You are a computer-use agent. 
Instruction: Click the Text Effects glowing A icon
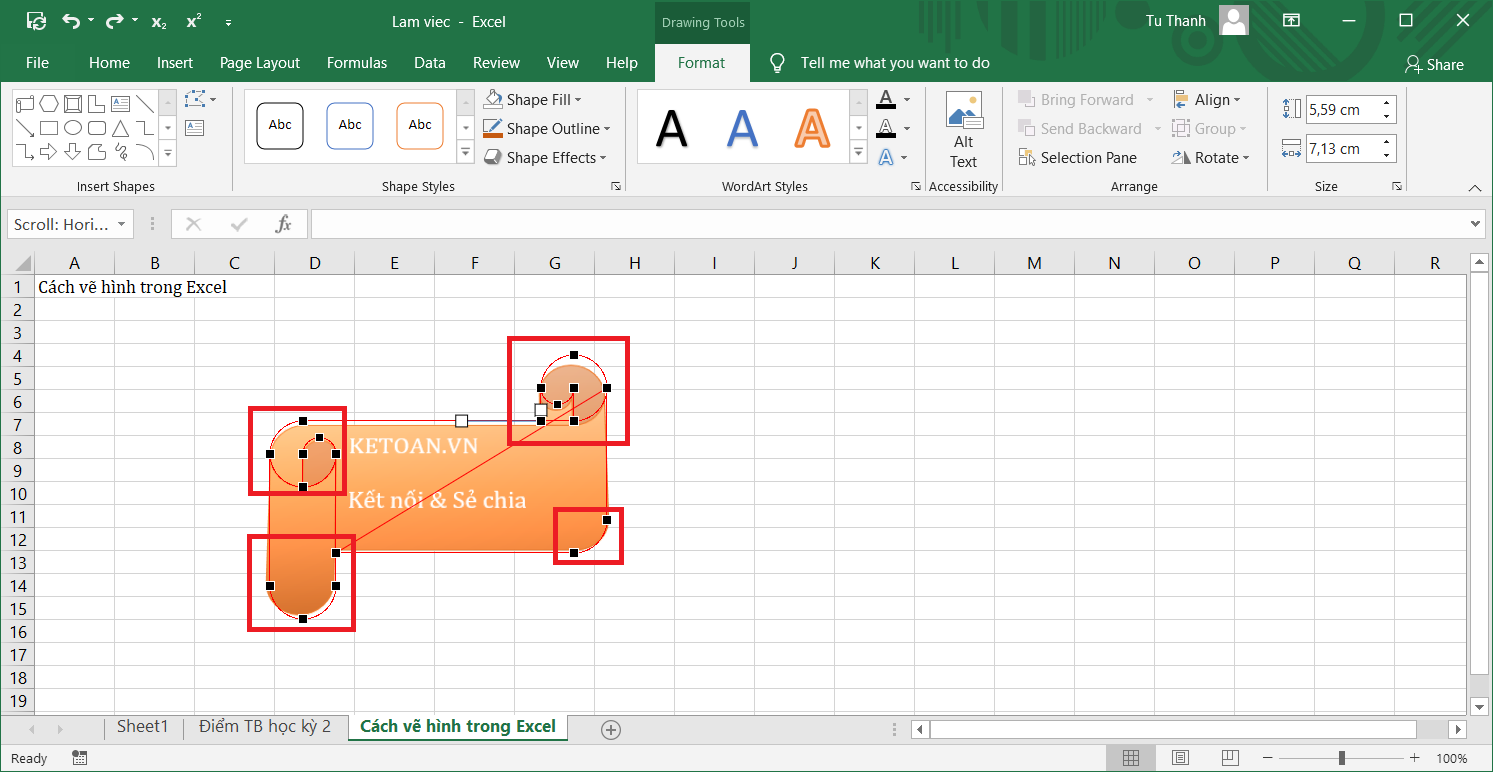[886, 158]
